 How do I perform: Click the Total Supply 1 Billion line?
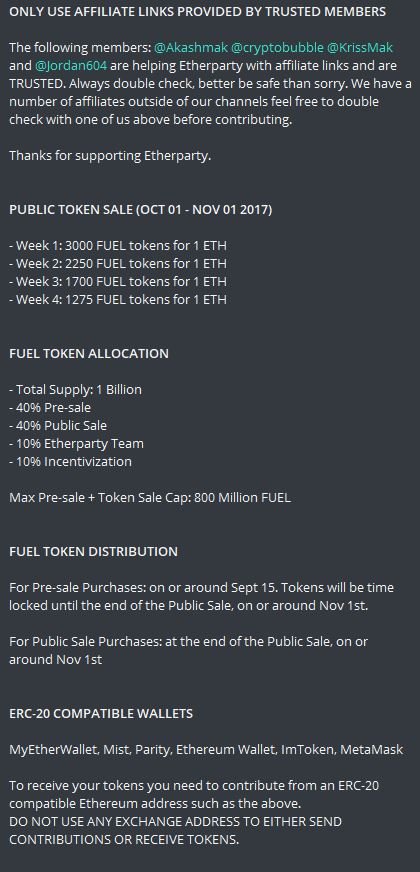pyautogui.click(x=76, y=389)
